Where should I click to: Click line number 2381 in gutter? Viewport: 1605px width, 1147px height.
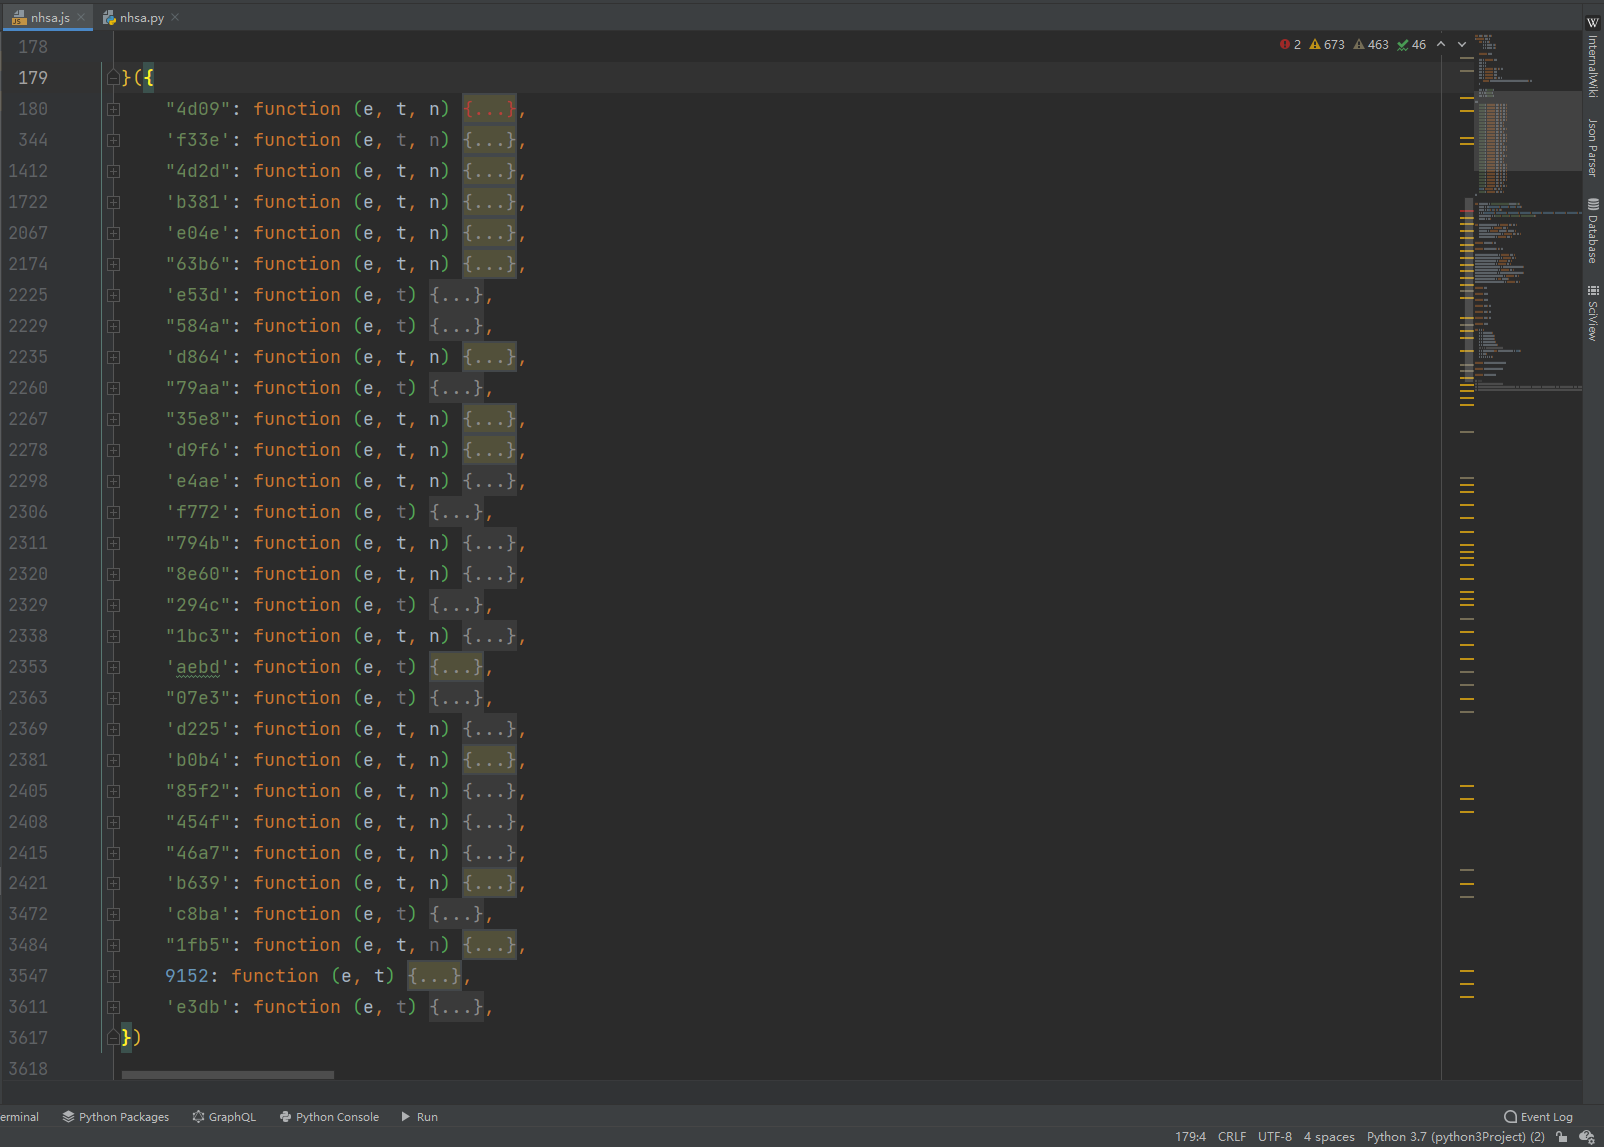tap(28, 760)
